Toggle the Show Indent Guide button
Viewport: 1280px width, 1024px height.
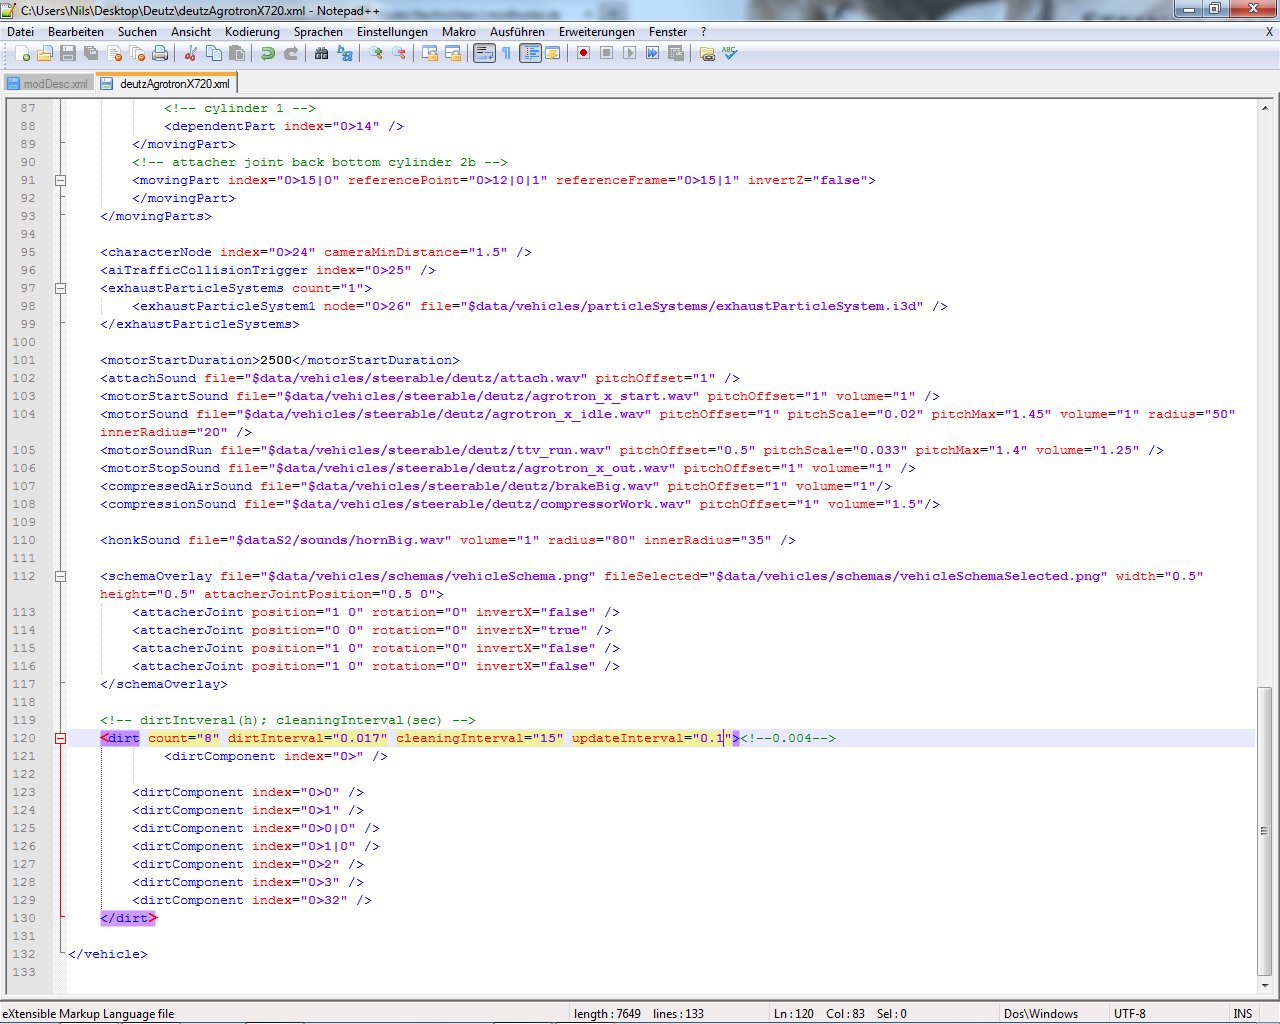[530, 53]
